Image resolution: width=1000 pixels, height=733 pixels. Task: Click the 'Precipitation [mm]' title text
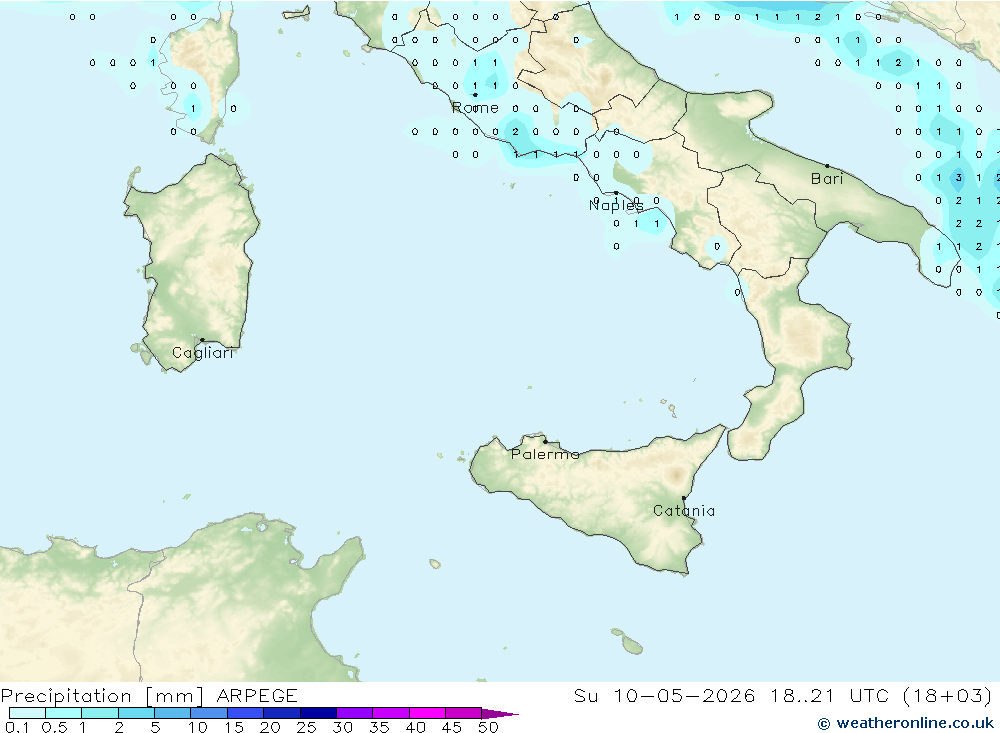pos(102,695)
